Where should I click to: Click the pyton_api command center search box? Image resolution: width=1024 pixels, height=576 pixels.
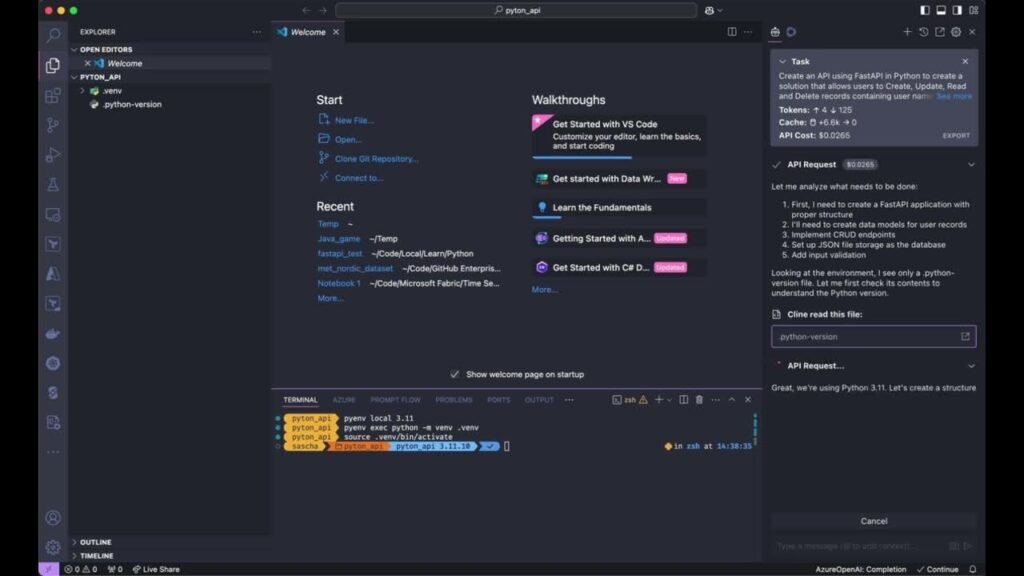(x=516, y=10)
